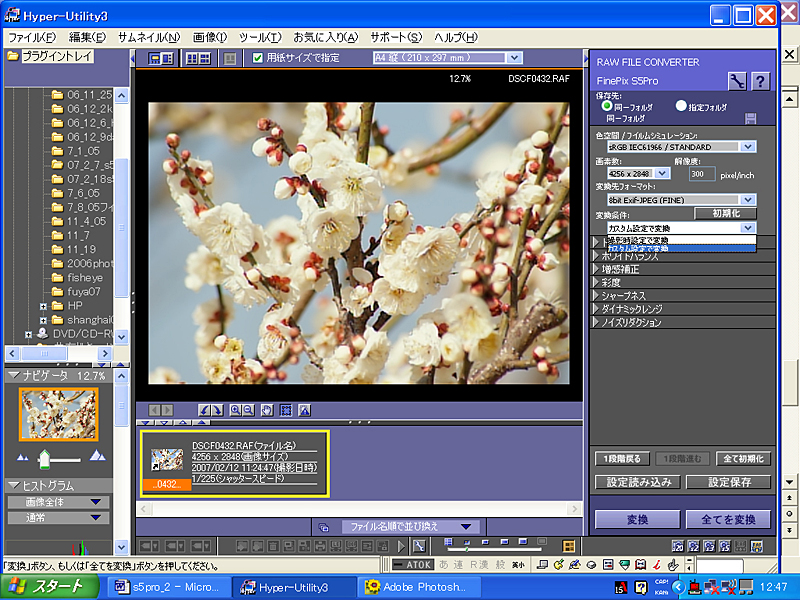This screenshot has width=800, height=600.
Task: Click the disk save icon under 指定フォルダ
Action: (x=751, y=118)
